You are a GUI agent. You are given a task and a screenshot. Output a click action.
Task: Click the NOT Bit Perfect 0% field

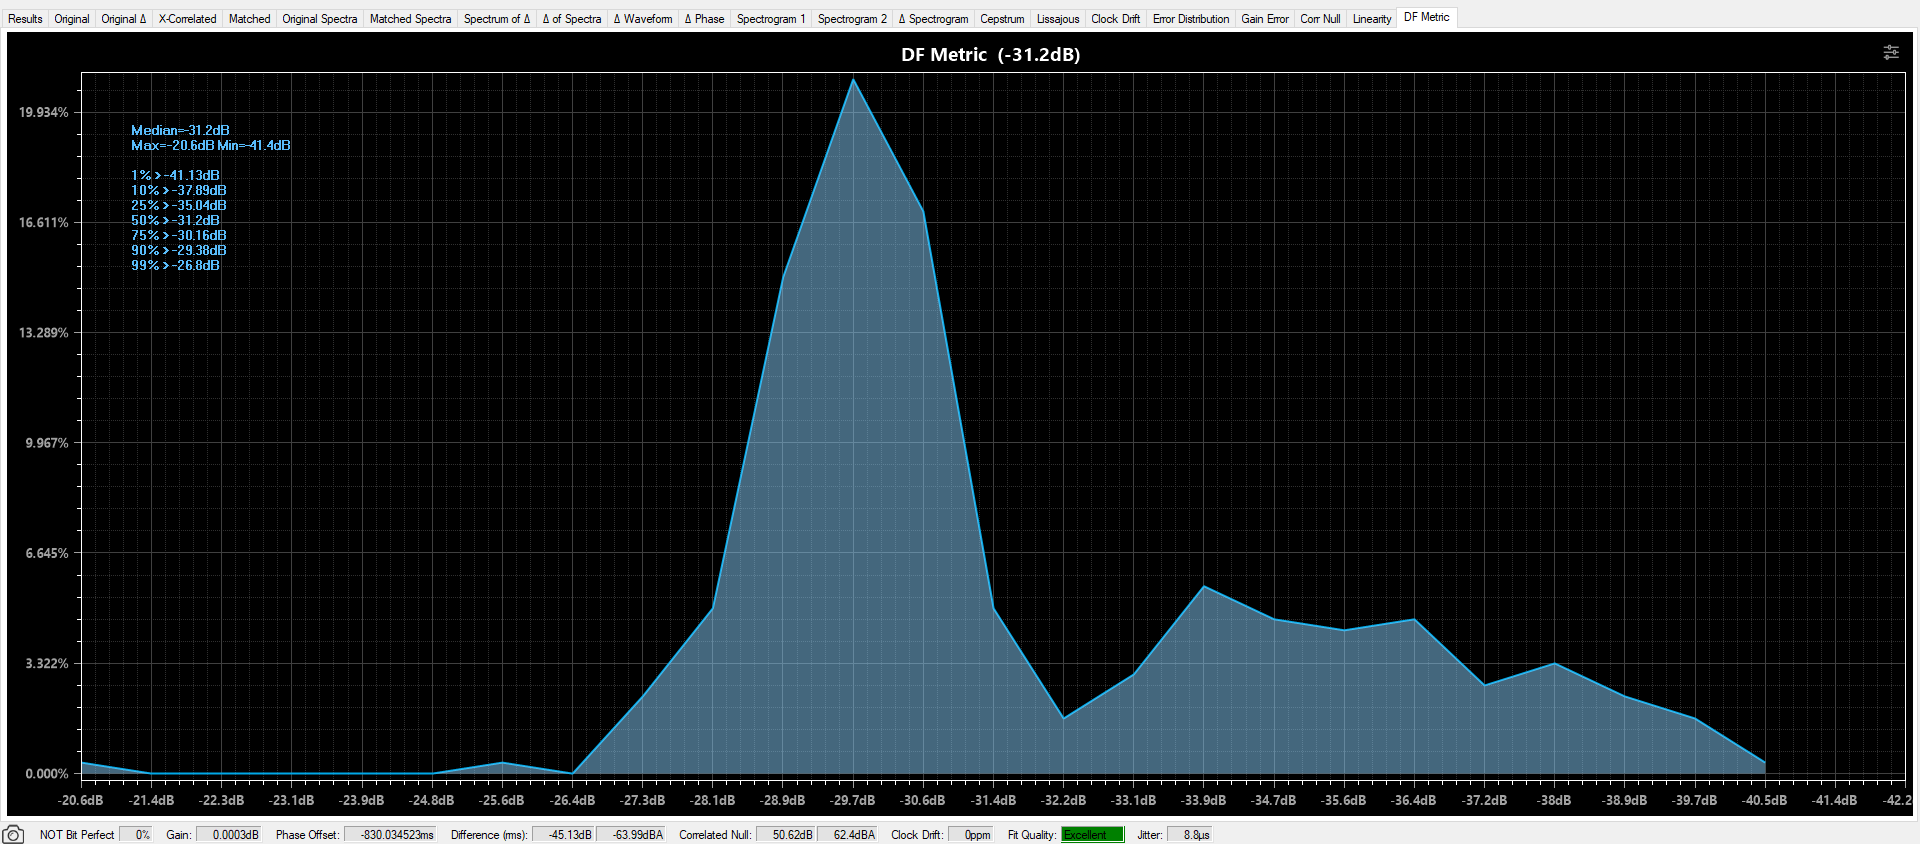pyautogui.click(x=136, y=835)
